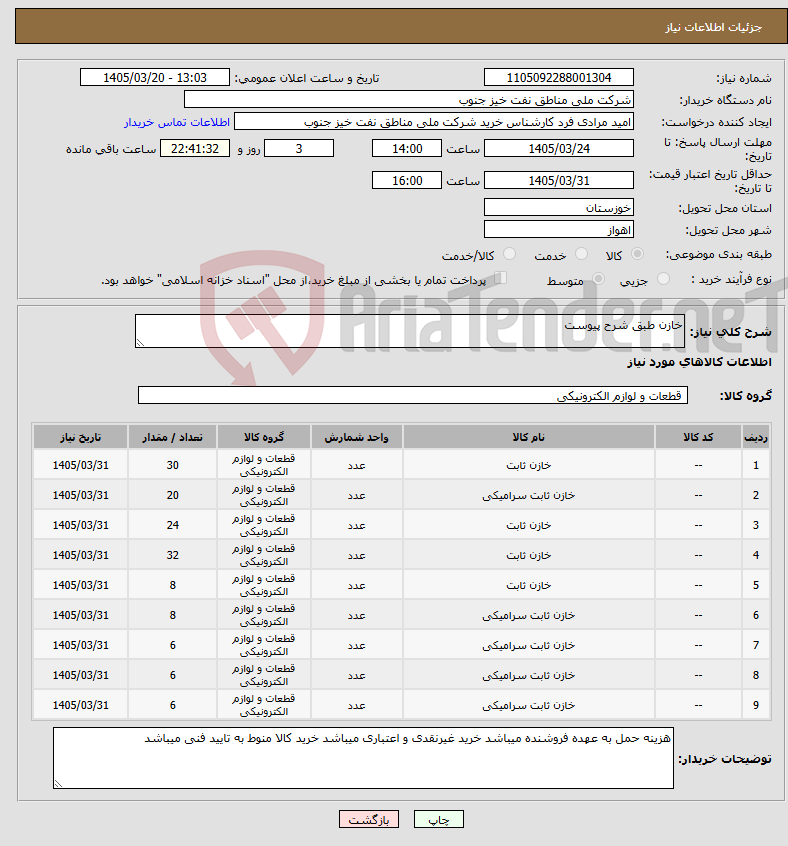Click the گروه کالا field قطعات و لوازم الکترونیکی
Screen dimensions: 788x846
413,395
